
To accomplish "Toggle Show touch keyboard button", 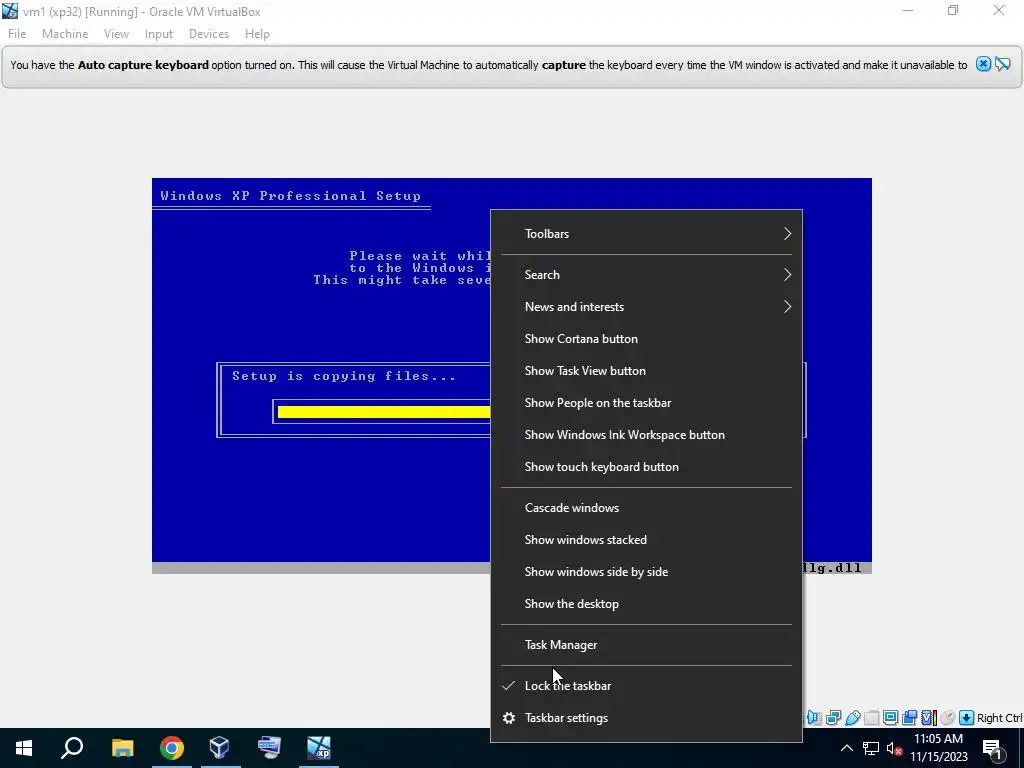I will pos(646,466).
